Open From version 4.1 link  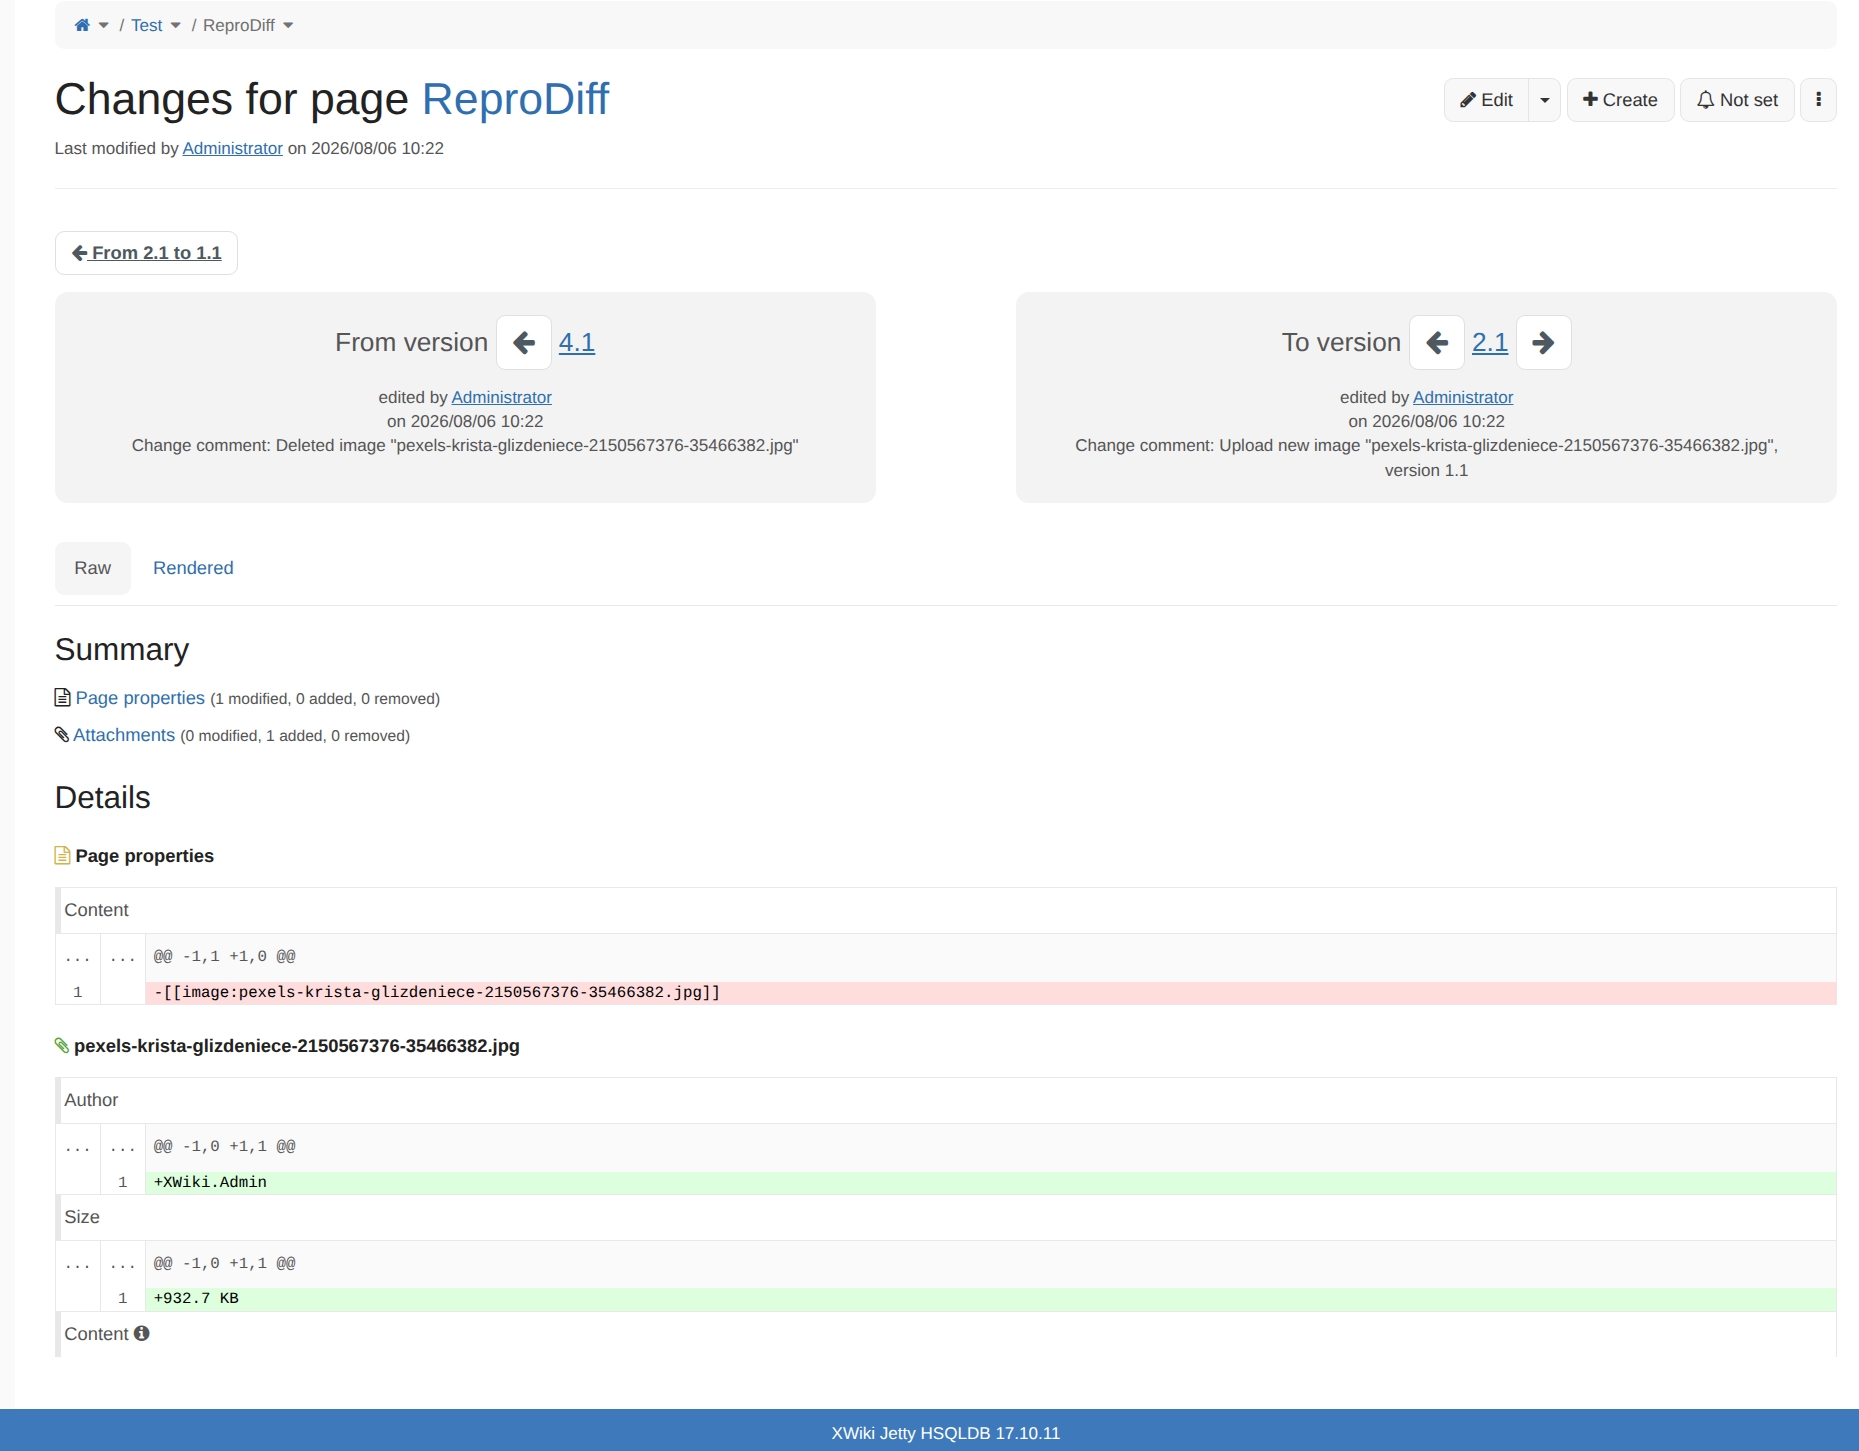pos(576,343)
